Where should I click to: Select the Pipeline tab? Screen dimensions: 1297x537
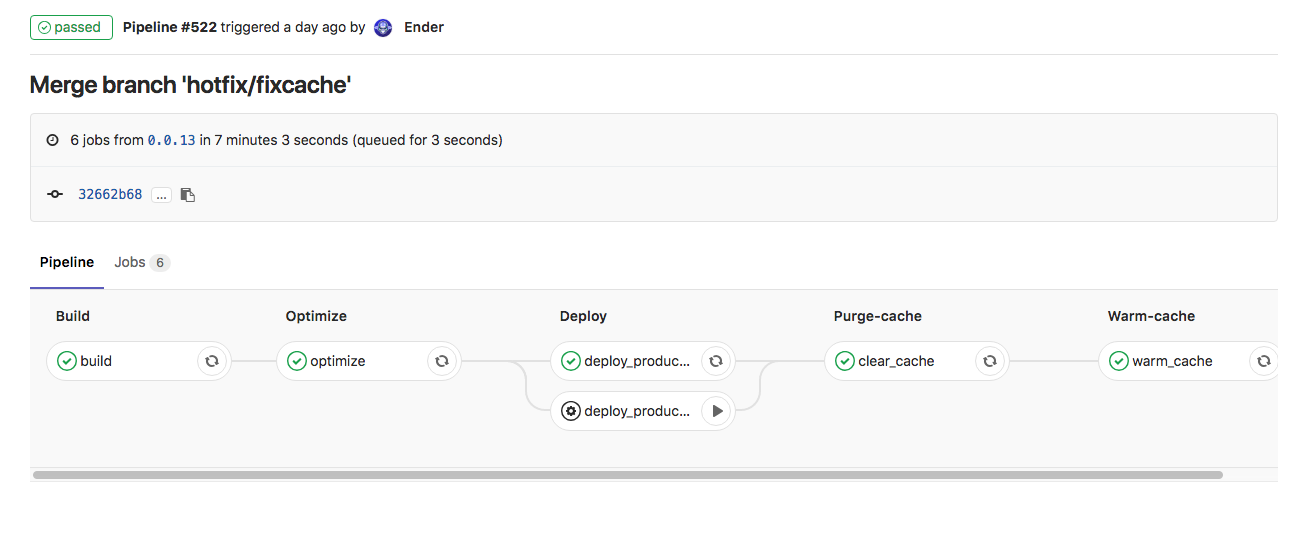(x=67, y=262)
